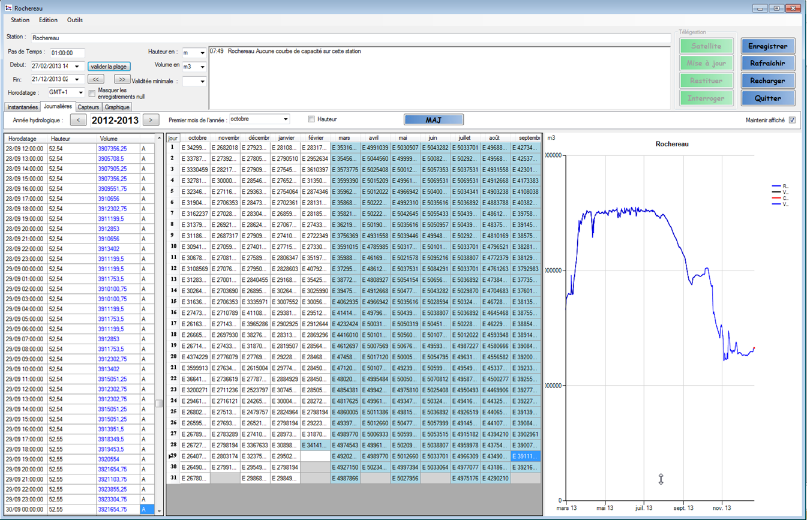Click the mars column header
The height and width of the screenshot is (520, 807).
coord(345,138)
